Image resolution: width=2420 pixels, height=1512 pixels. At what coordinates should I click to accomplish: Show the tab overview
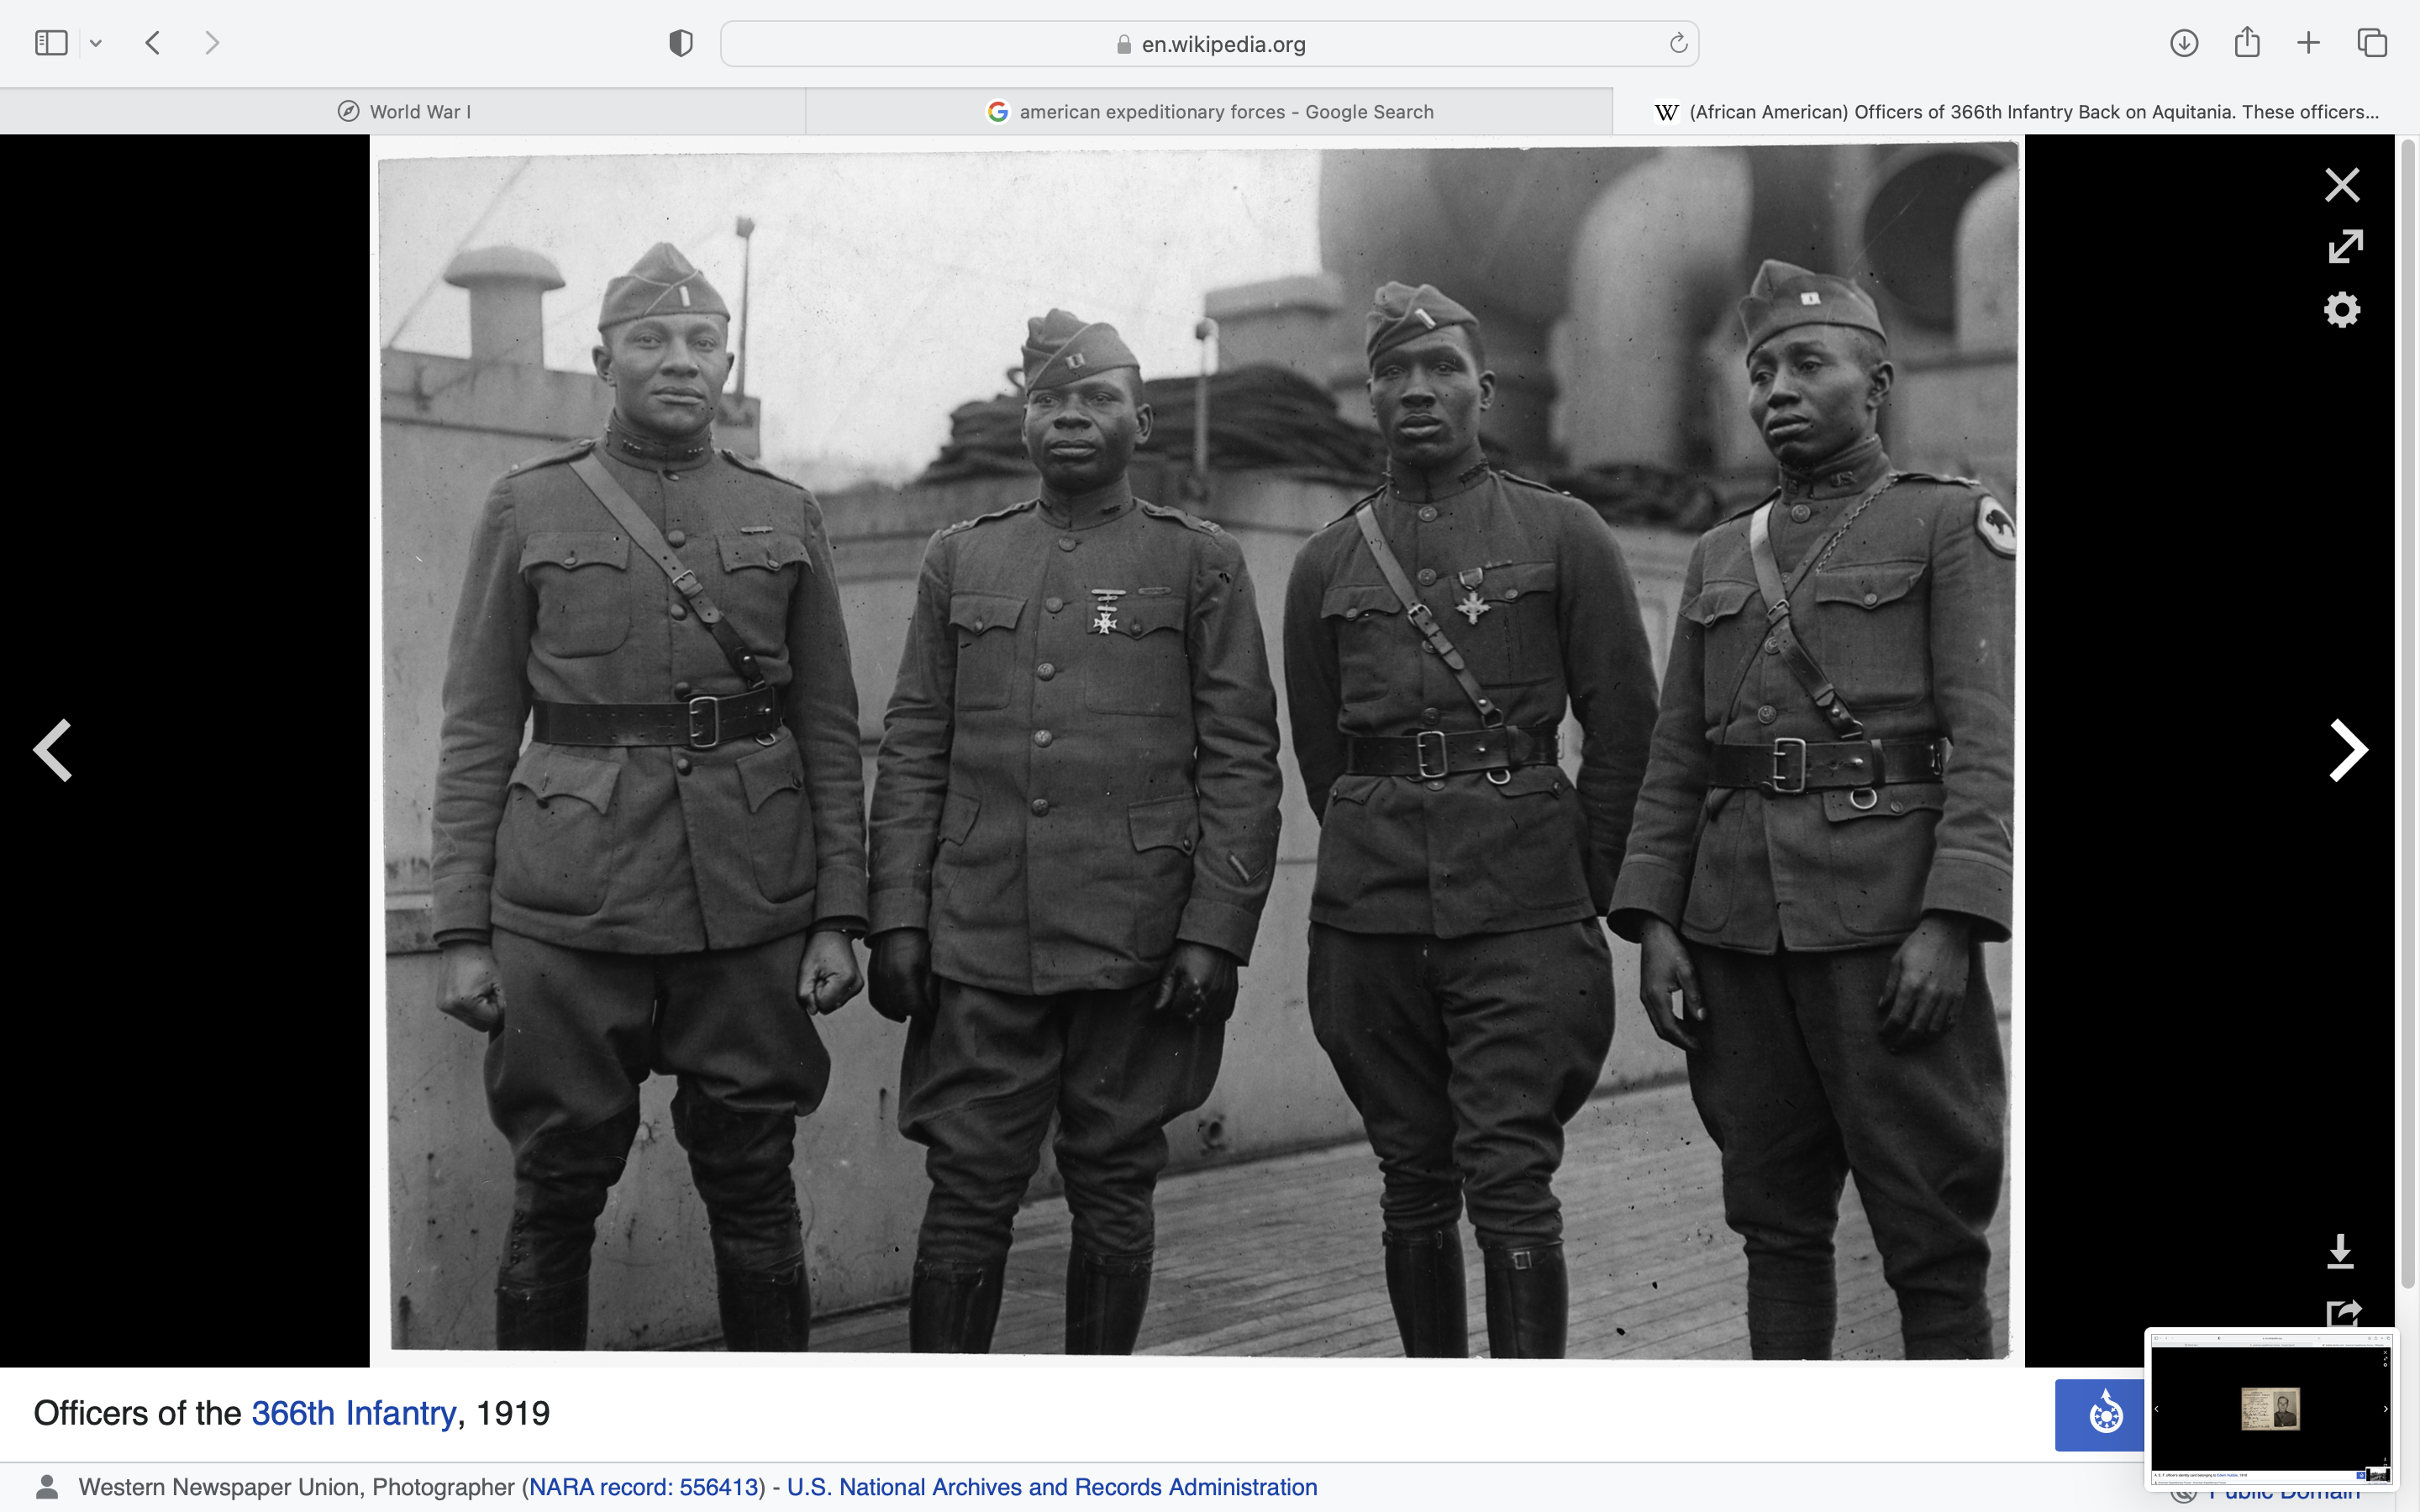point(2372,43)
